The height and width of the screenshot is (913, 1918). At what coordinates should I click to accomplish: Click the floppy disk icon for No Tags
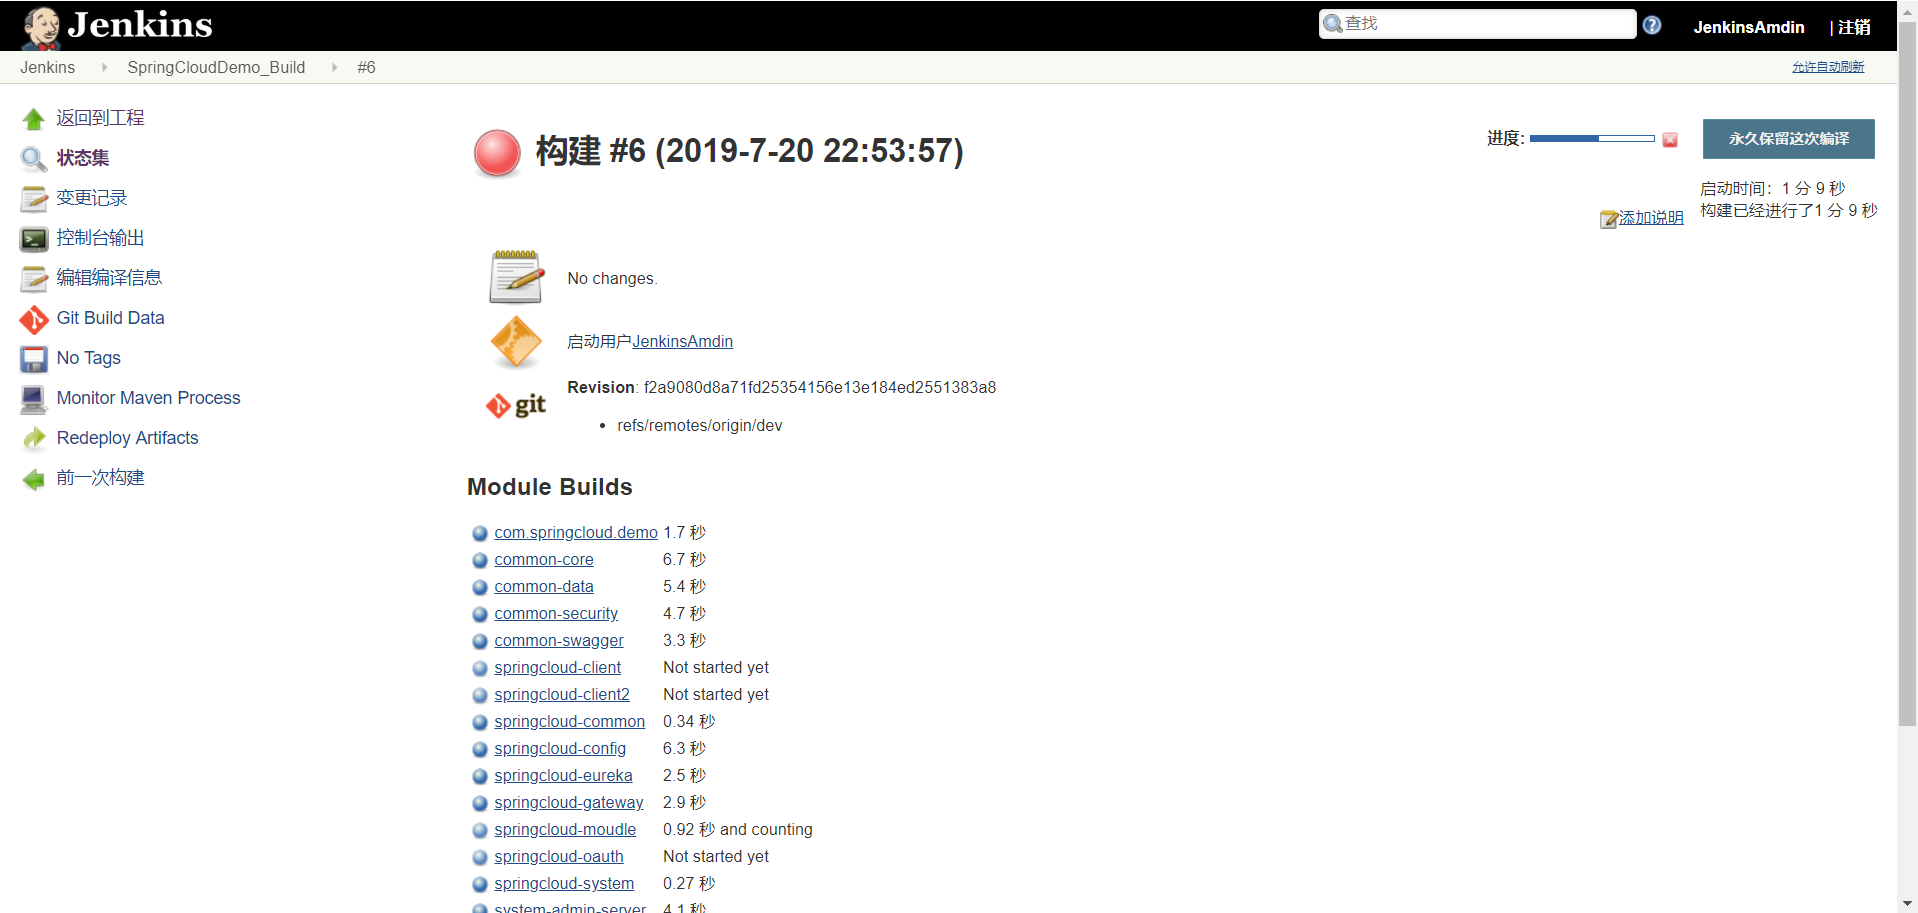(34, 359)
